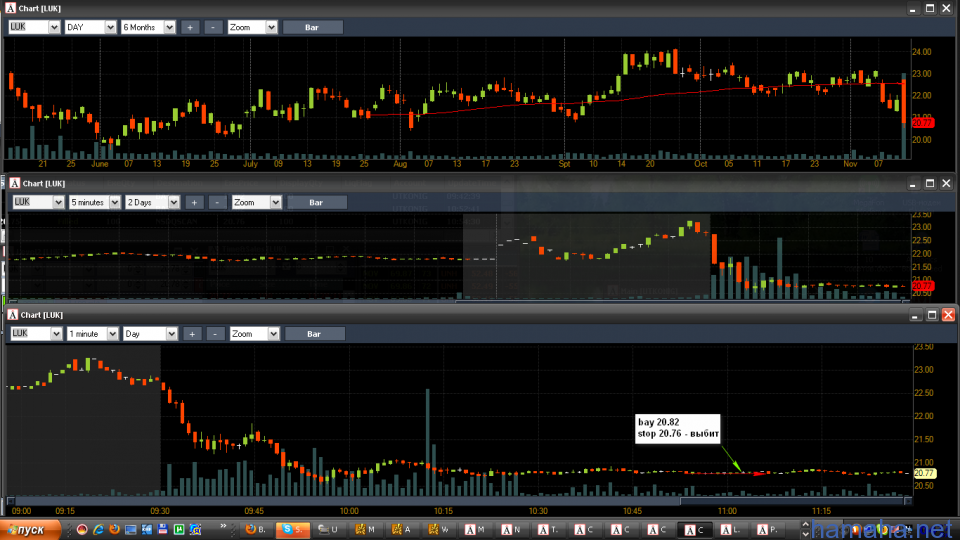Click Bar button in the daily chart toolbar
The image size is (960, 540).
312,27
